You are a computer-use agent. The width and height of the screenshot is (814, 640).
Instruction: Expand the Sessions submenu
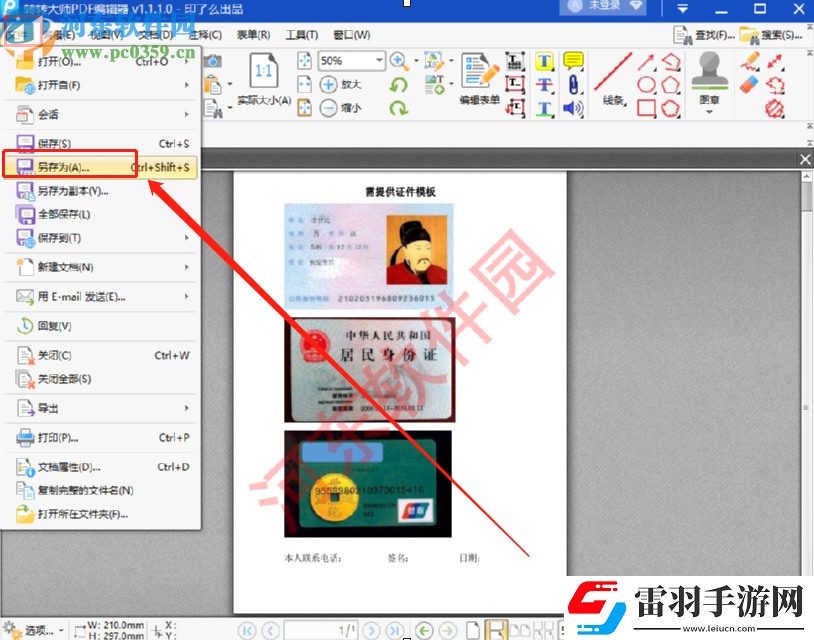186,114
